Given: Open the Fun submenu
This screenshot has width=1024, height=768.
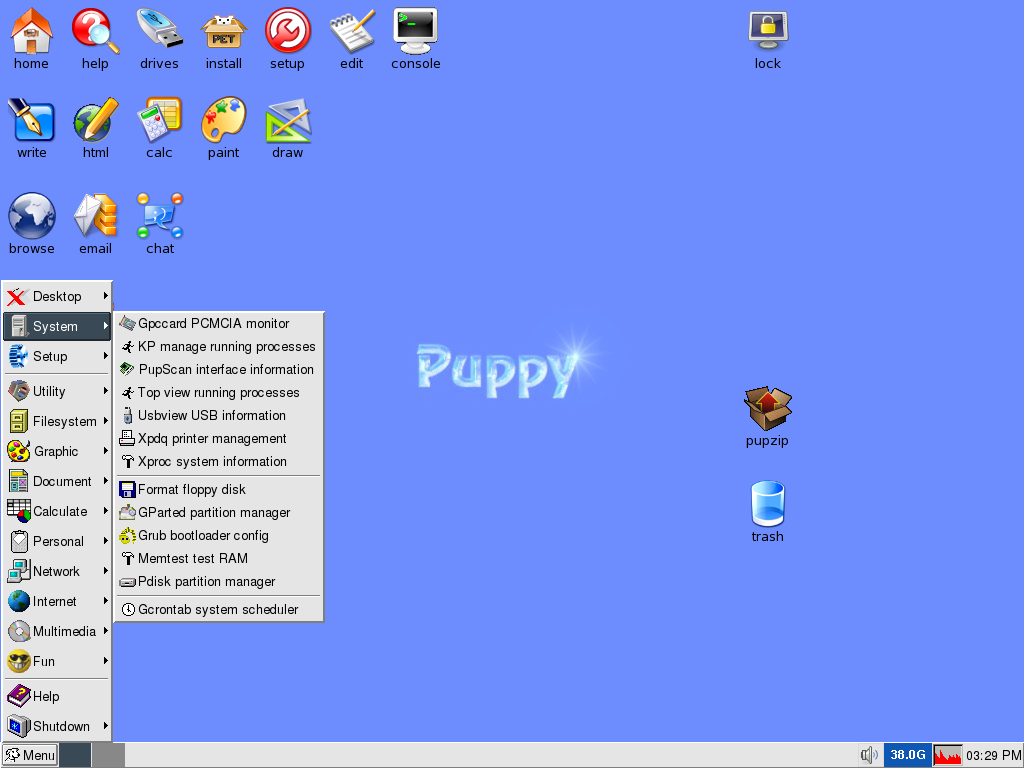Looking at the screenshot, I should (57, 662).
